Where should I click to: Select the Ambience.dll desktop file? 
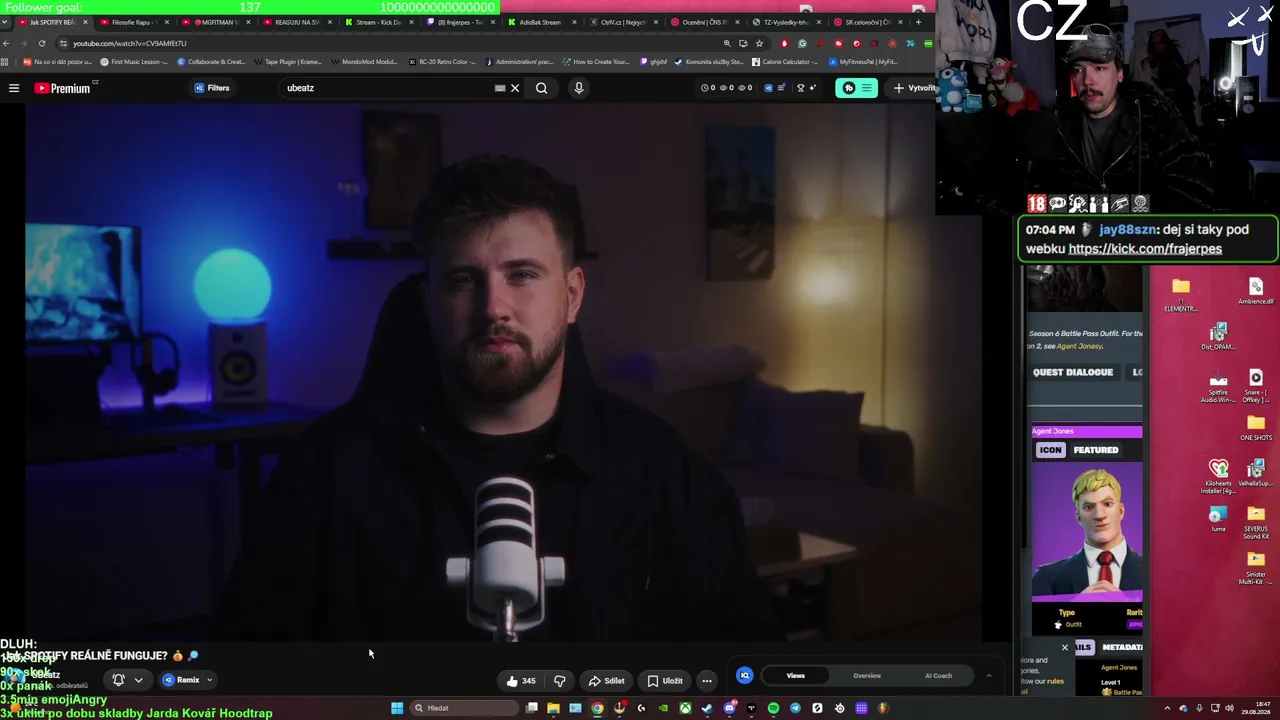click(1256, 292)
